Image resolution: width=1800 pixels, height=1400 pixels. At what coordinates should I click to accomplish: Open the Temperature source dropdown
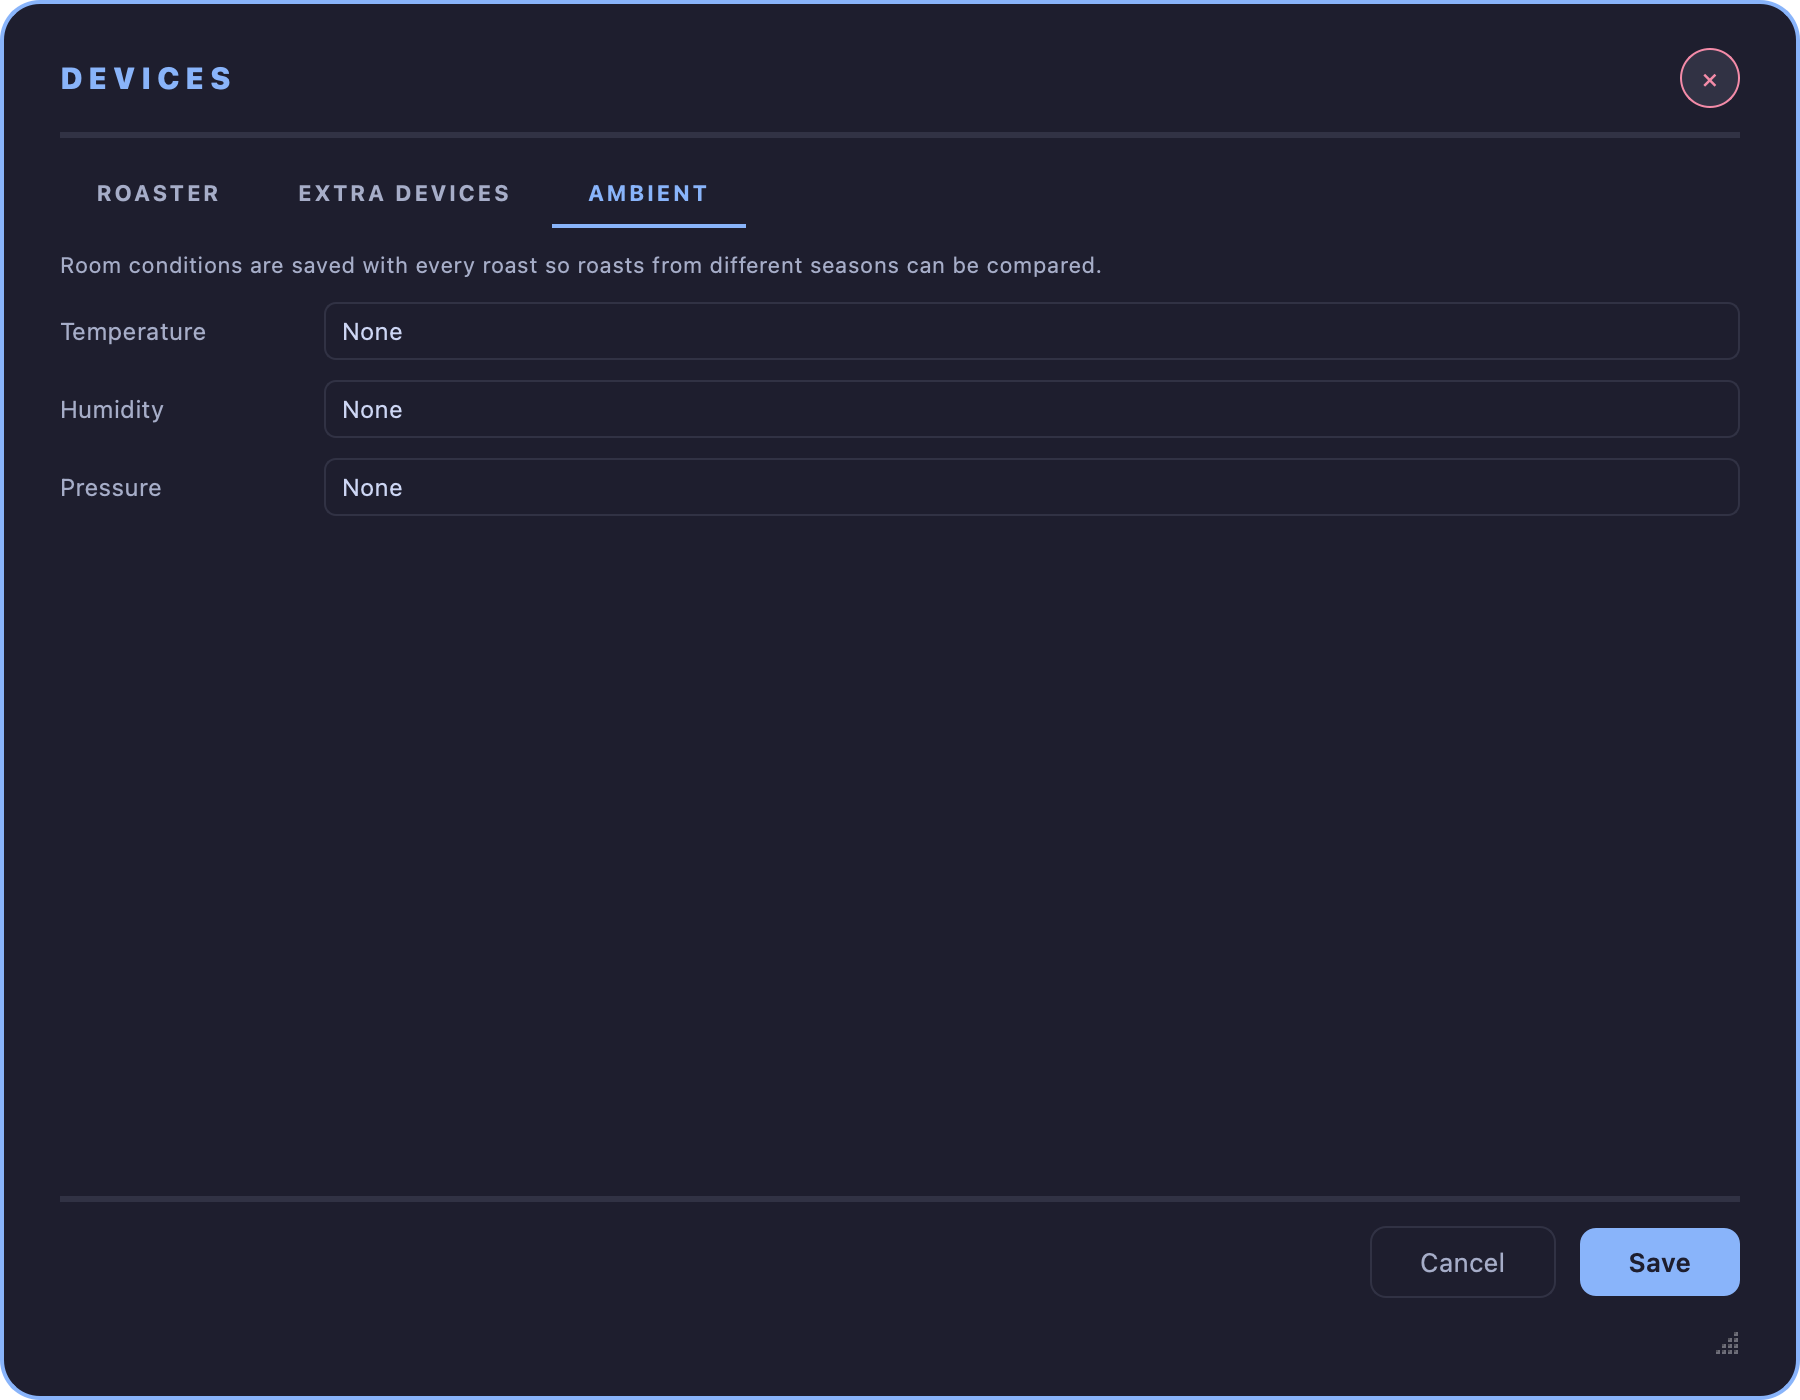tap(1032, 331)
